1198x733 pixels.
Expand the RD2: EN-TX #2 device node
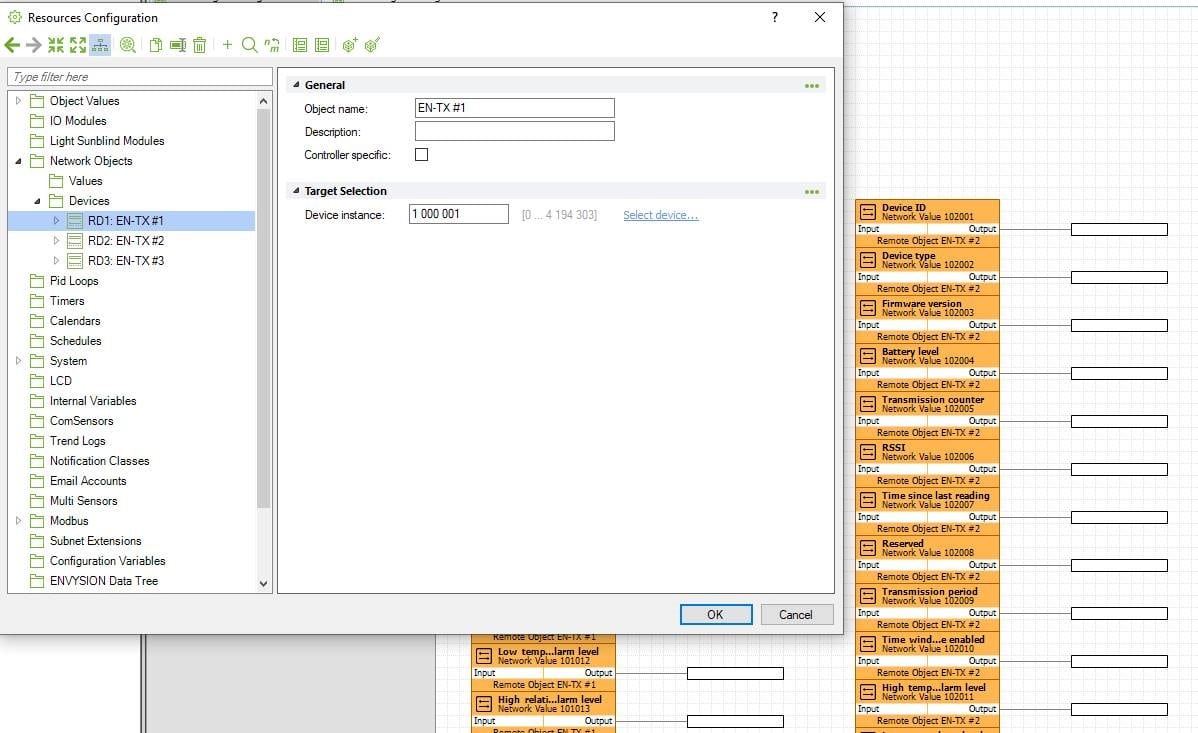pyautogui.click(x=56, y=241)
